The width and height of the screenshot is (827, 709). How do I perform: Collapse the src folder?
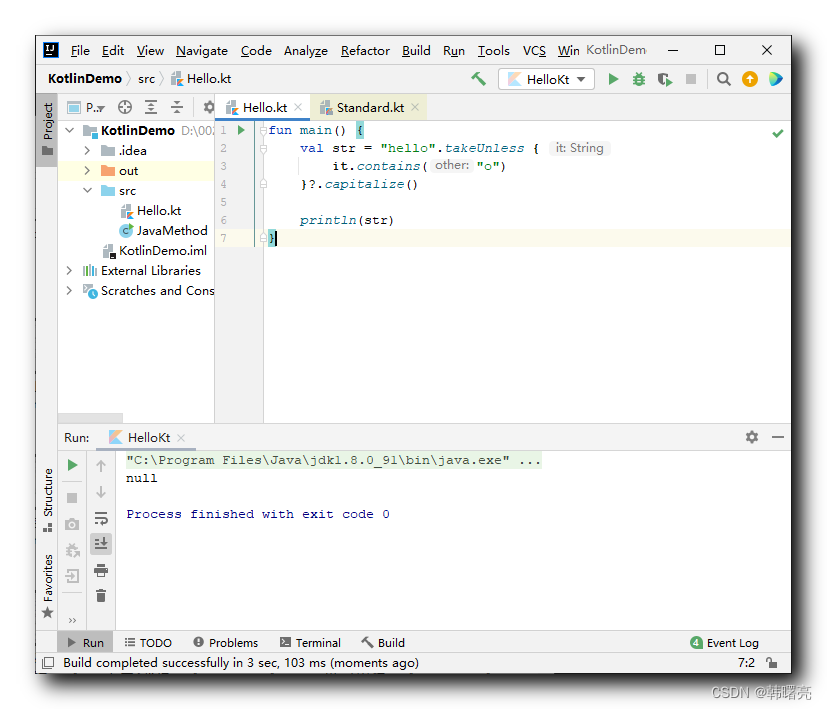(88, 191)
